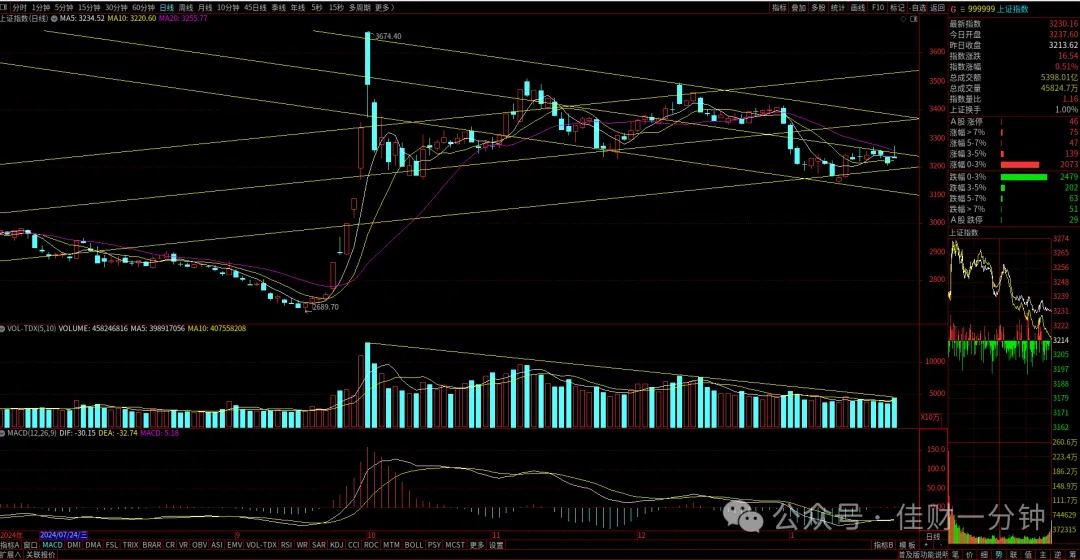Select the BOLL indicator tab

coord(414,545)
